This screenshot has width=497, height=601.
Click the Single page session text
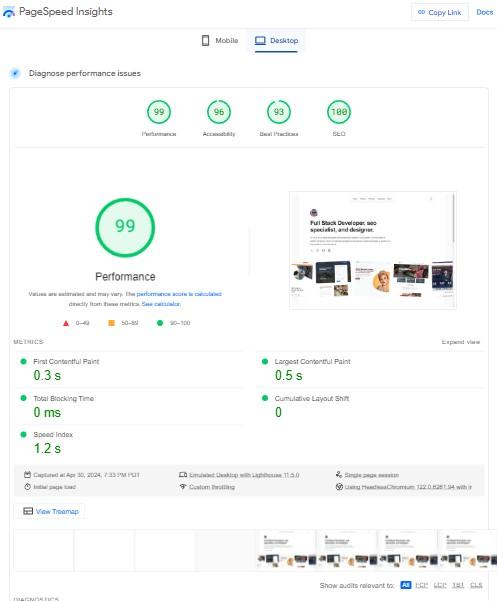pyautogui.click(x=371, y=475)
